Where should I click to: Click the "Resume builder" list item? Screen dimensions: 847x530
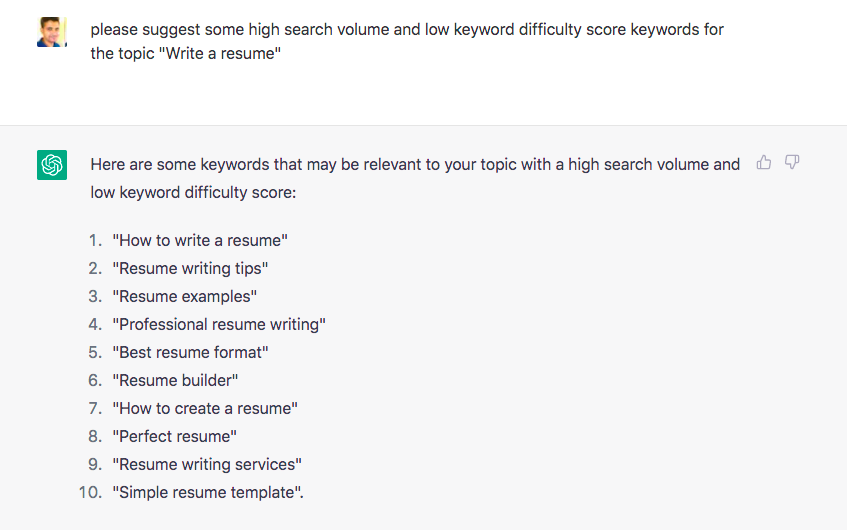pyautogui.click(x=175, y=380)
